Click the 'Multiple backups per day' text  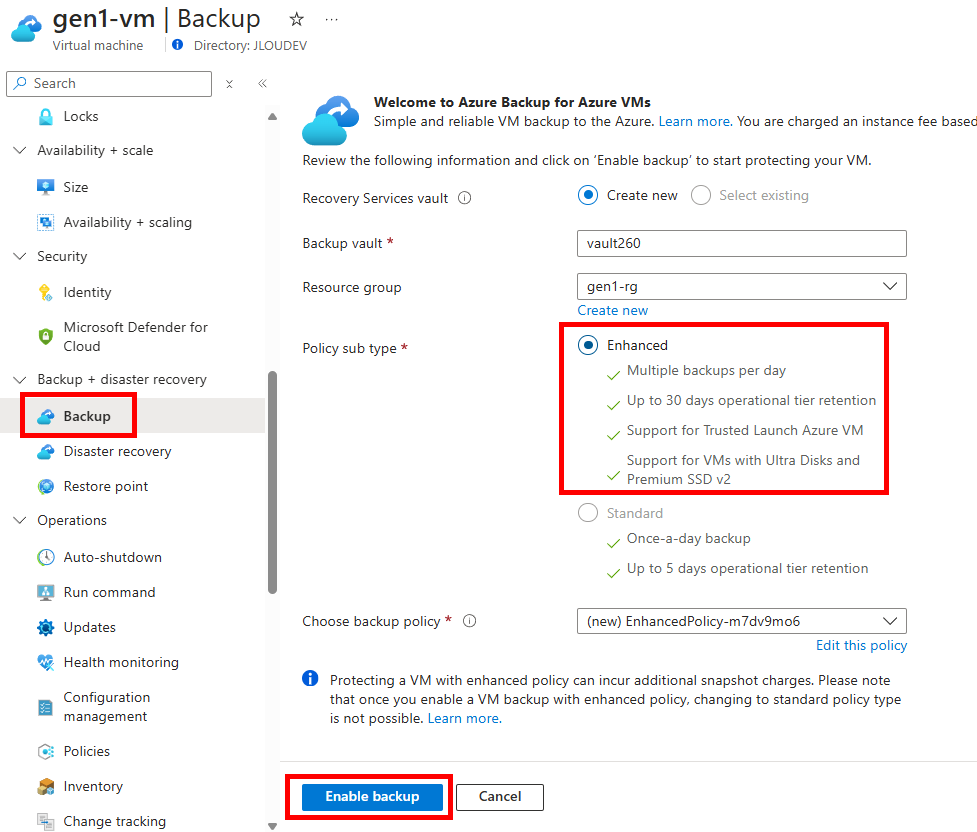(706, 370)
